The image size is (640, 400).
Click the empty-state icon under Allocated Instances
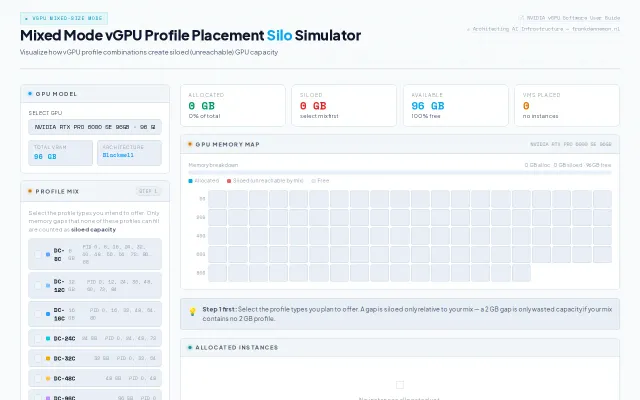pyautogui.click(x=400, y=384)
